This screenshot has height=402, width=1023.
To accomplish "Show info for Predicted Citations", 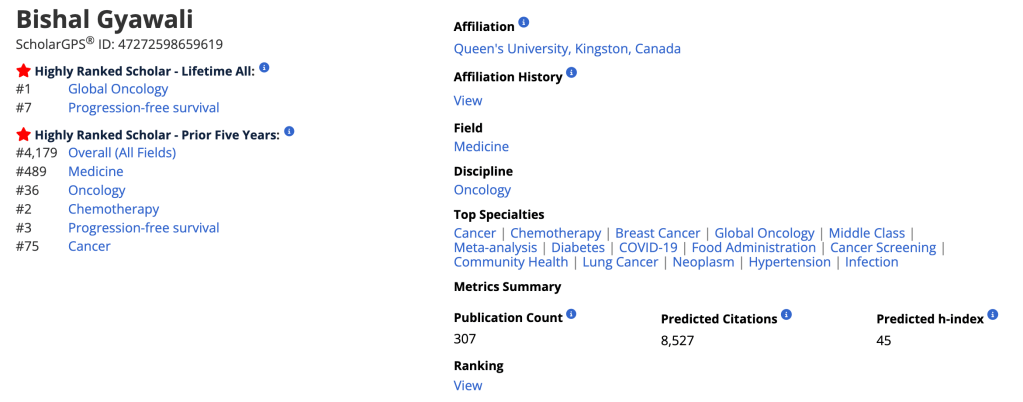I will 787,315.
